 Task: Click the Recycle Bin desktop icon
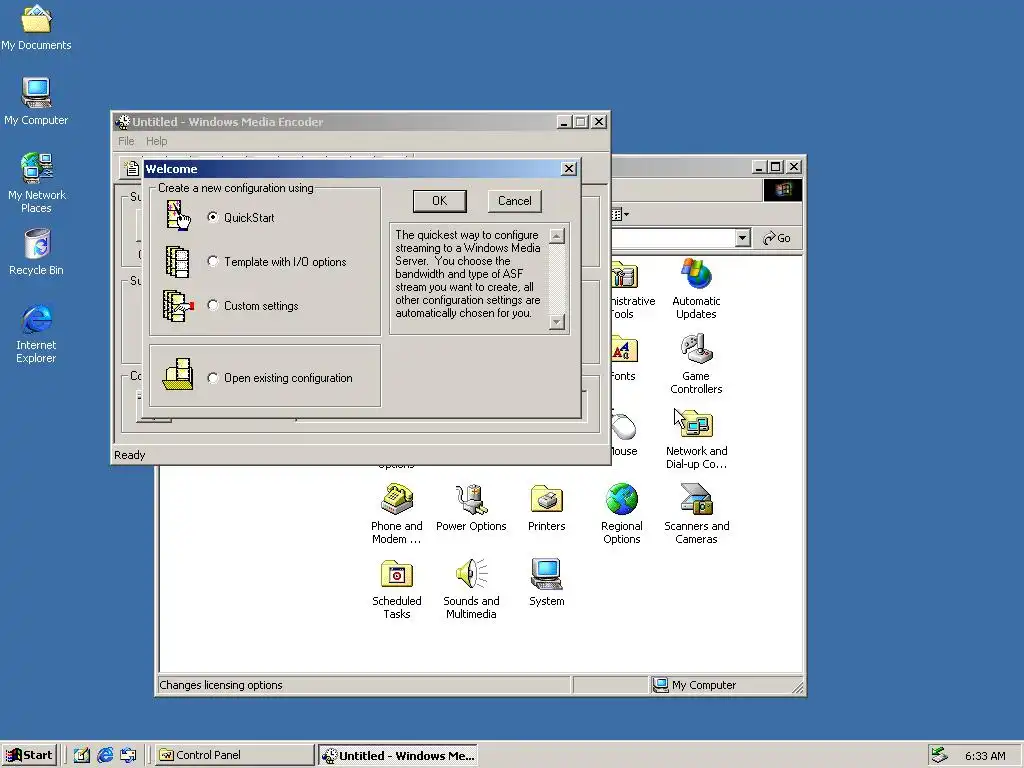tap(37, 251)
